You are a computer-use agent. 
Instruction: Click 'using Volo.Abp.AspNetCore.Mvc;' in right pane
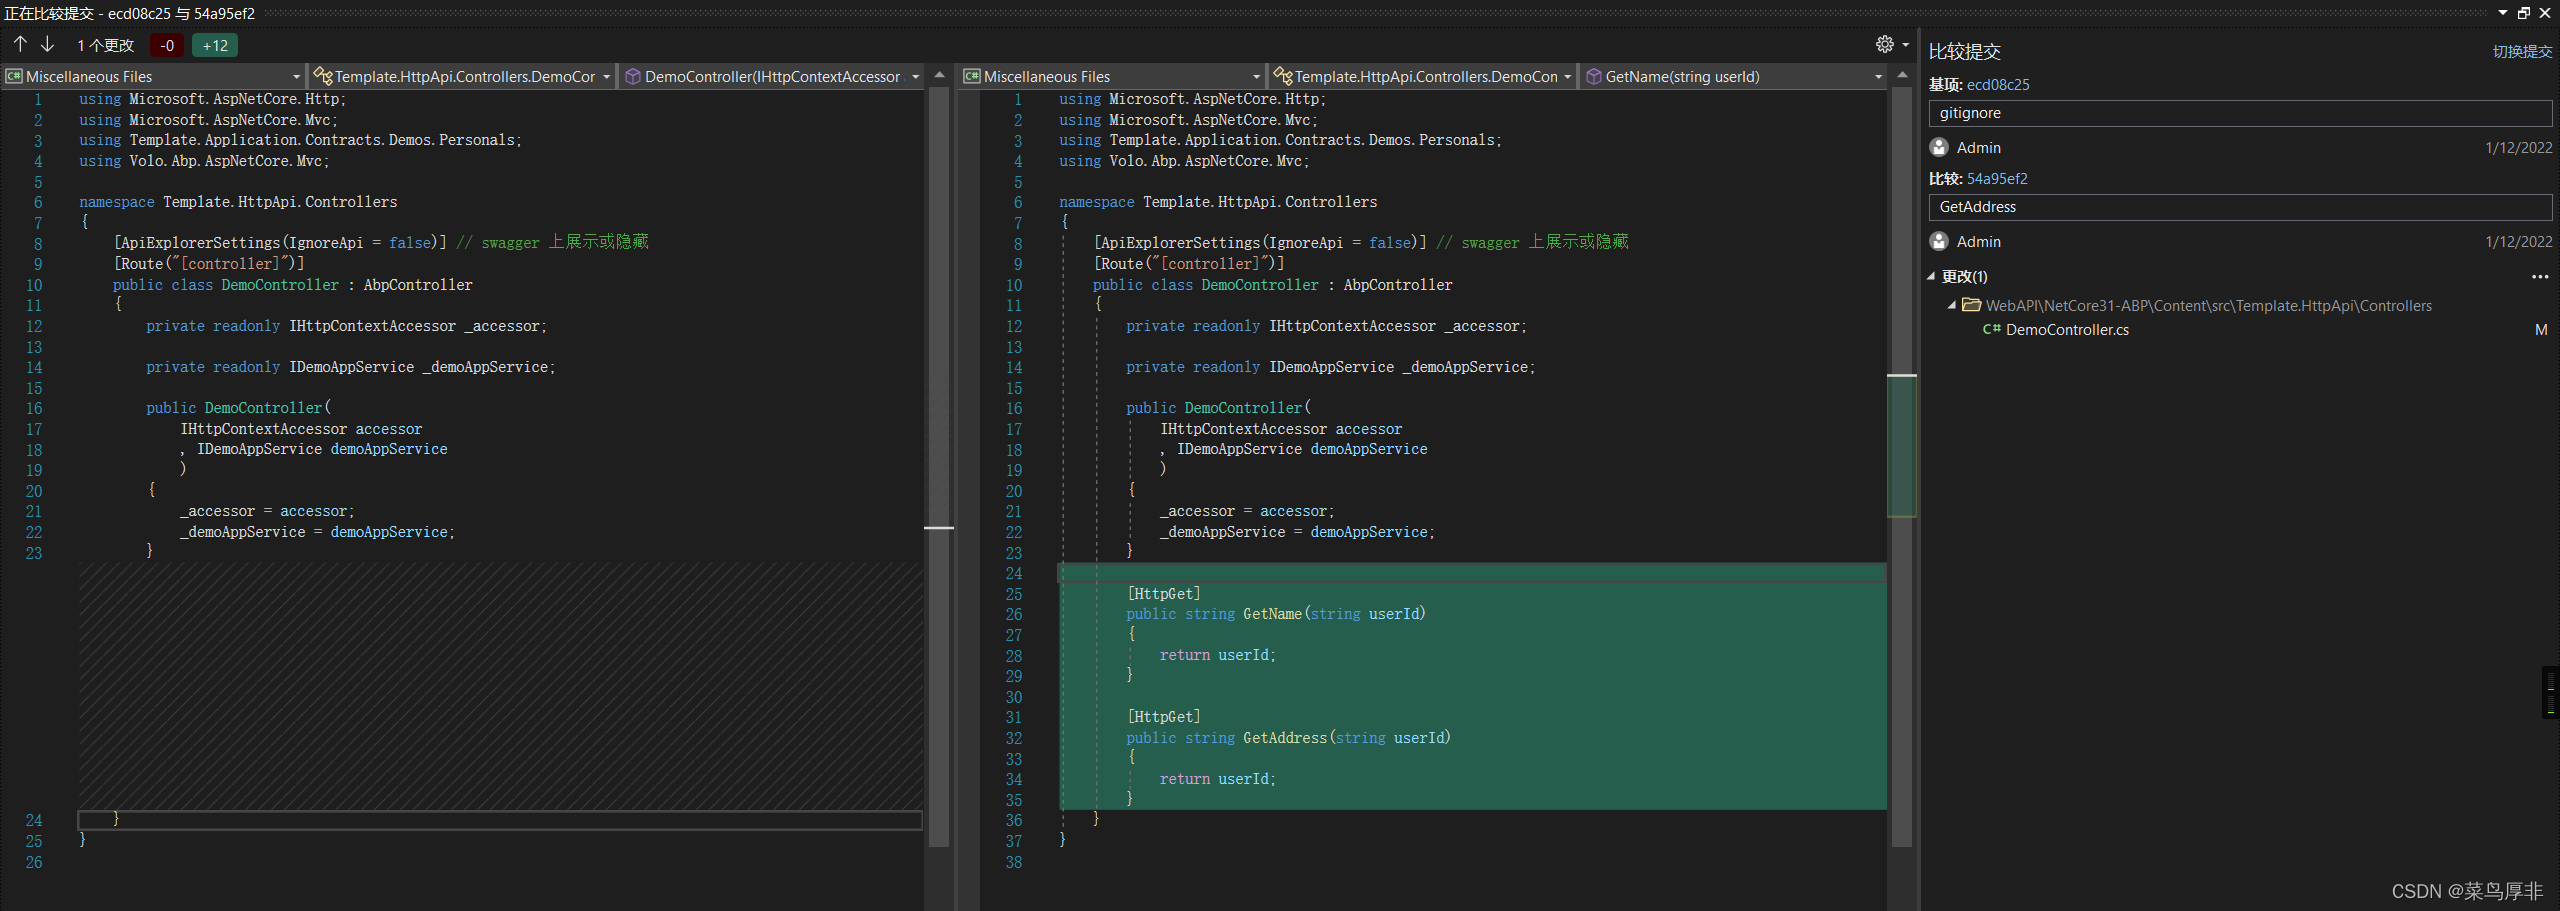tap(1184, 161)
